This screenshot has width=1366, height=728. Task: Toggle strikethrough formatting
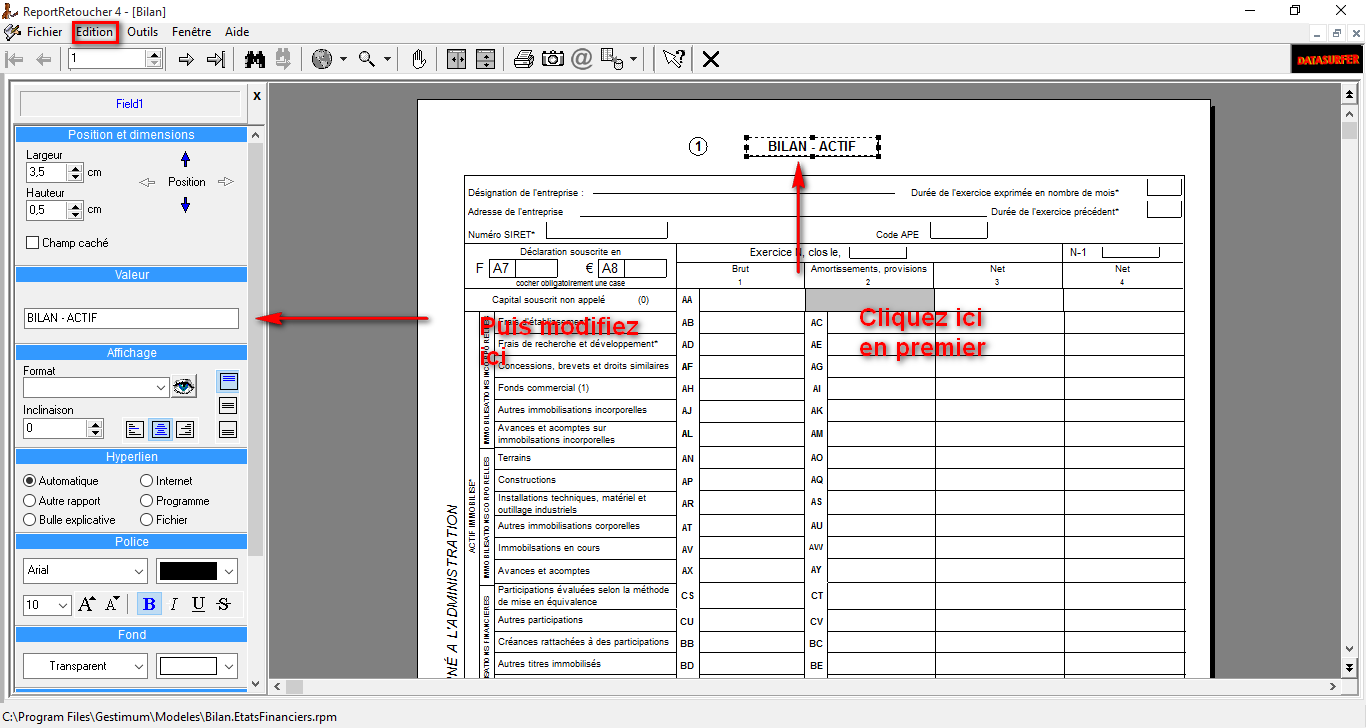[223, 604]
